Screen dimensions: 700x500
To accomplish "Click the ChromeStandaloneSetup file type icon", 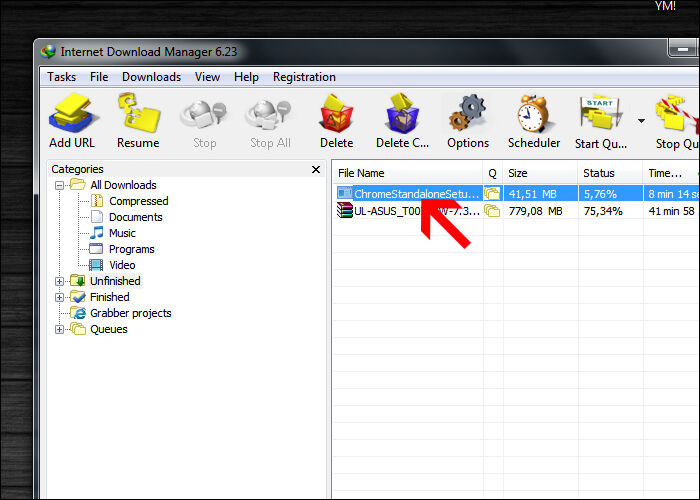I will (345, 193).
